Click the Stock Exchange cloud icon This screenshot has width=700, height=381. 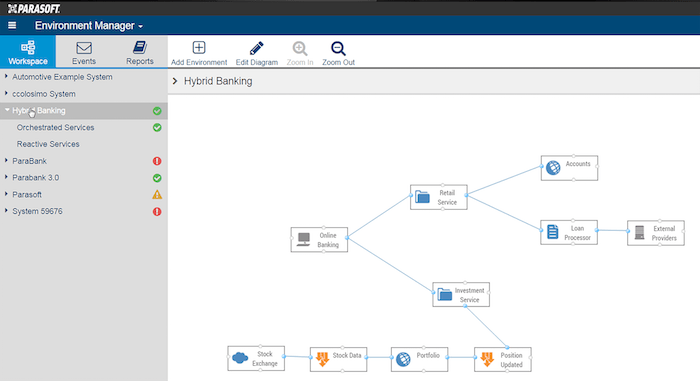click(240, 357)
